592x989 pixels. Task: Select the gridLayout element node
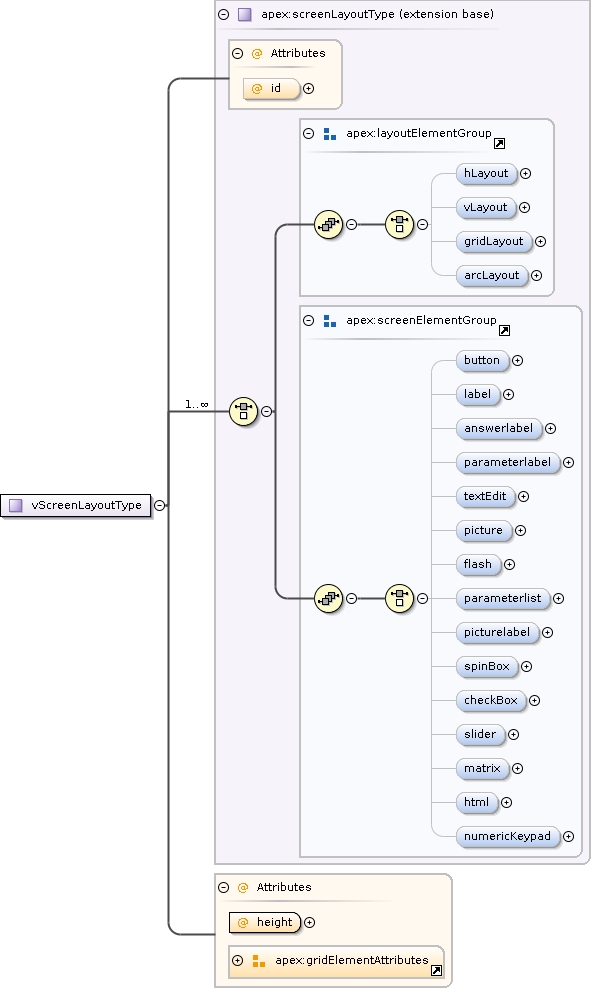point(494,242)
